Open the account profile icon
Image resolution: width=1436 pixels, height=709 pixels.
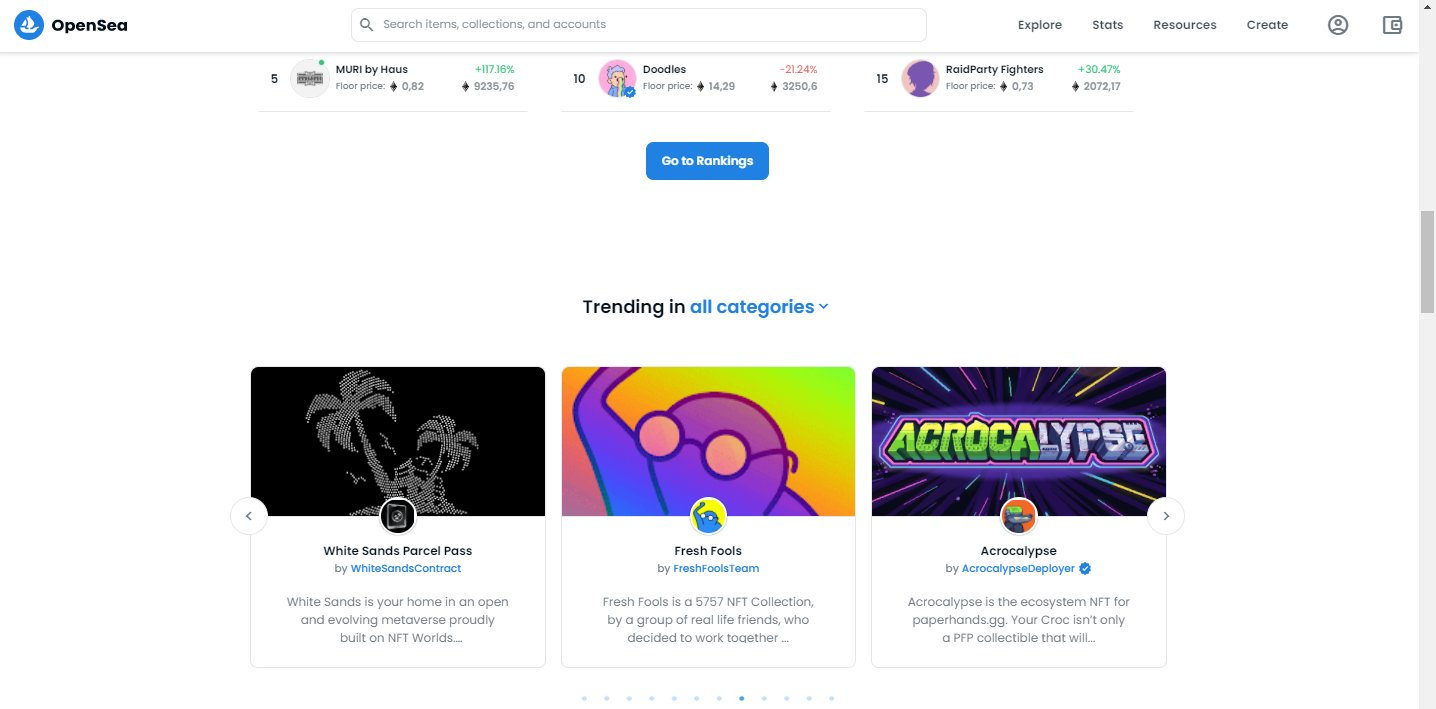[x=1338, y=25]
